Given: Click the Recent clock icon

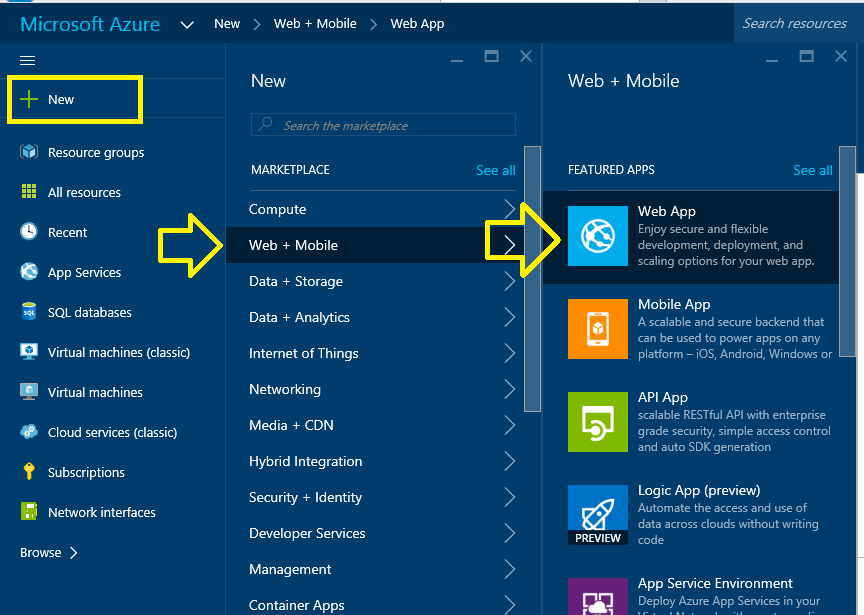Looking at the screenshot, I should coord(29,231).
